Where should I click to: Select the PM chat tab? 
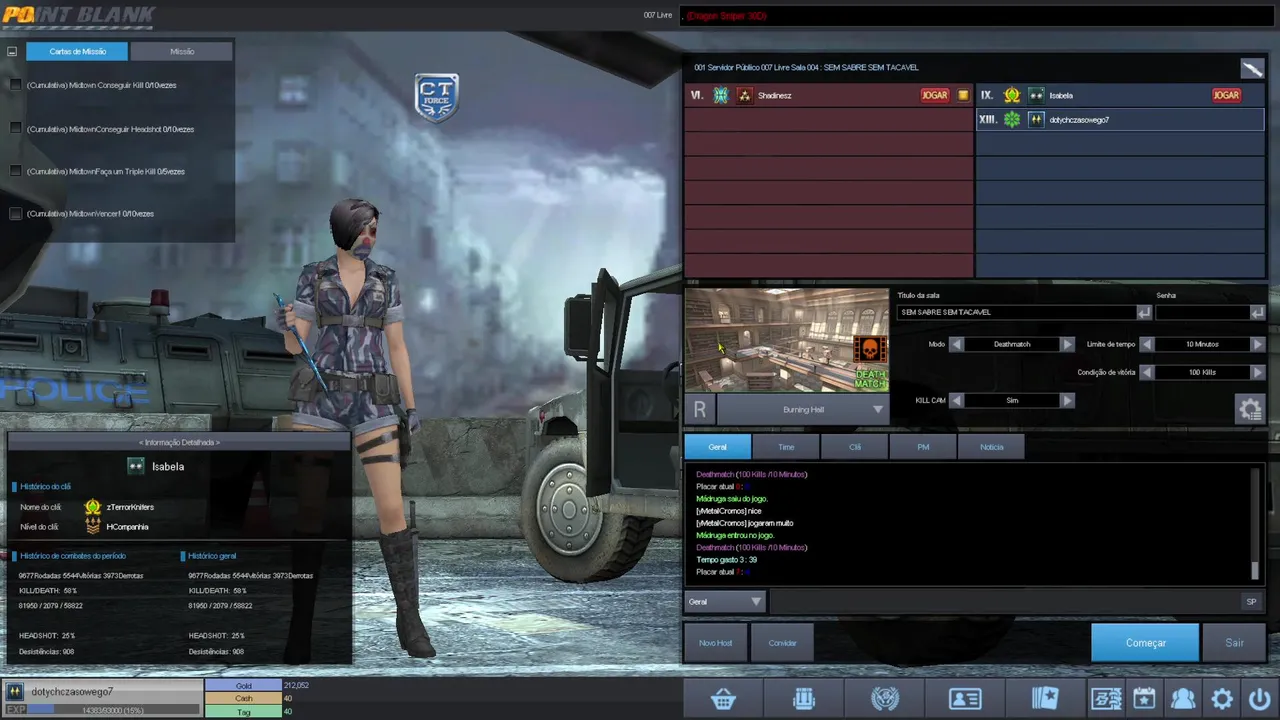tap(923, 447)
